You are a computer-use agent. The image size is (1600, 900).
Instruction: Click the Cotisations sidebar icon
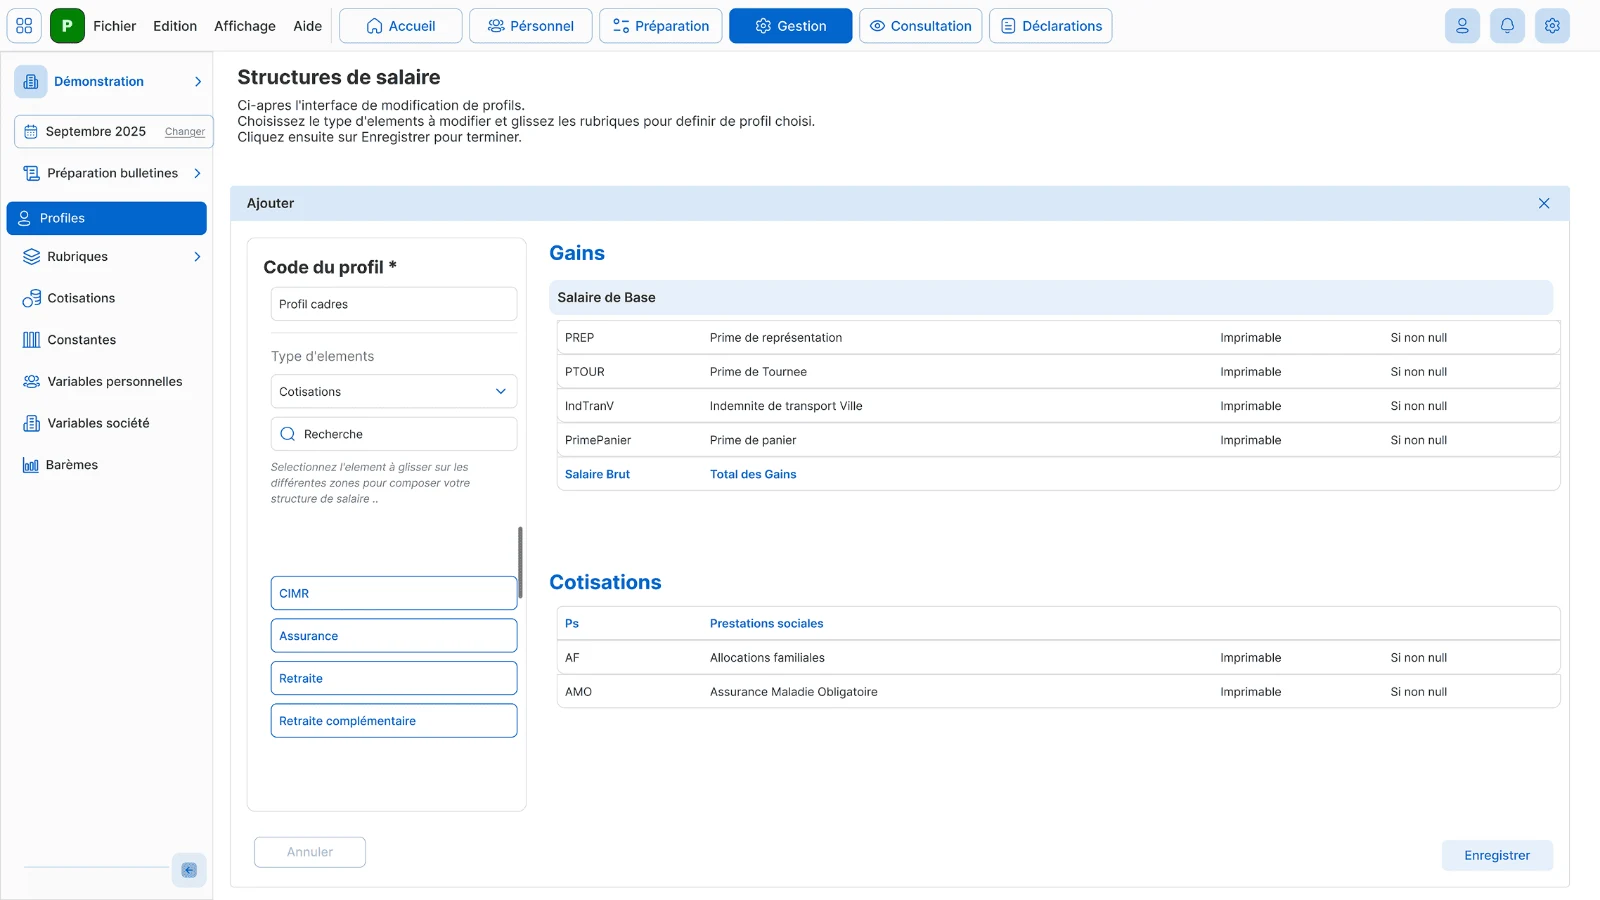[x=31, y=298]
